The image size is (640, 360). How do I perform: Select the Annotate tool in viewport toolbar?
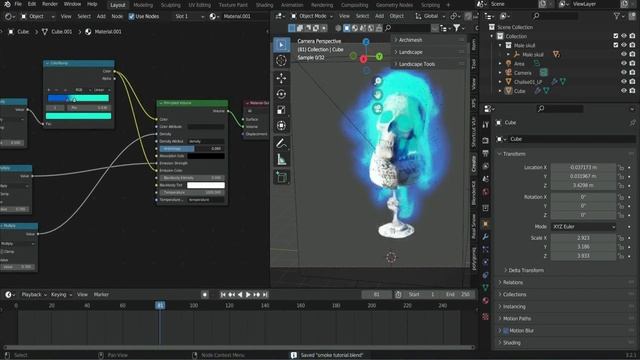tap(281, 144)
